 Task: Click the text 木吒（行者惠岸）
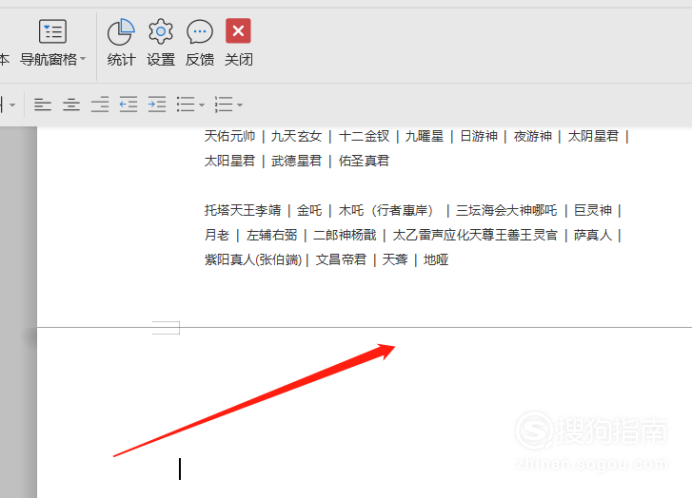(387, 210)
